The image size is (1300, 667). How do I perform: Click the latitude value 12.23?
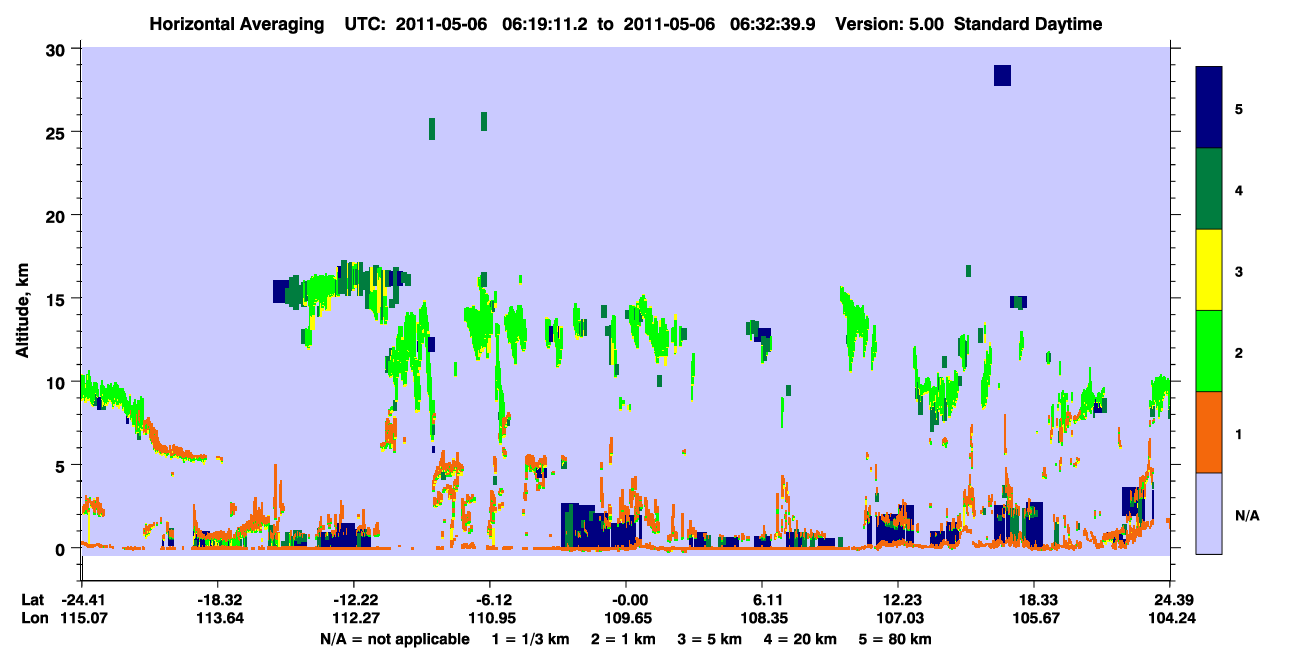[x=898, y=600]
